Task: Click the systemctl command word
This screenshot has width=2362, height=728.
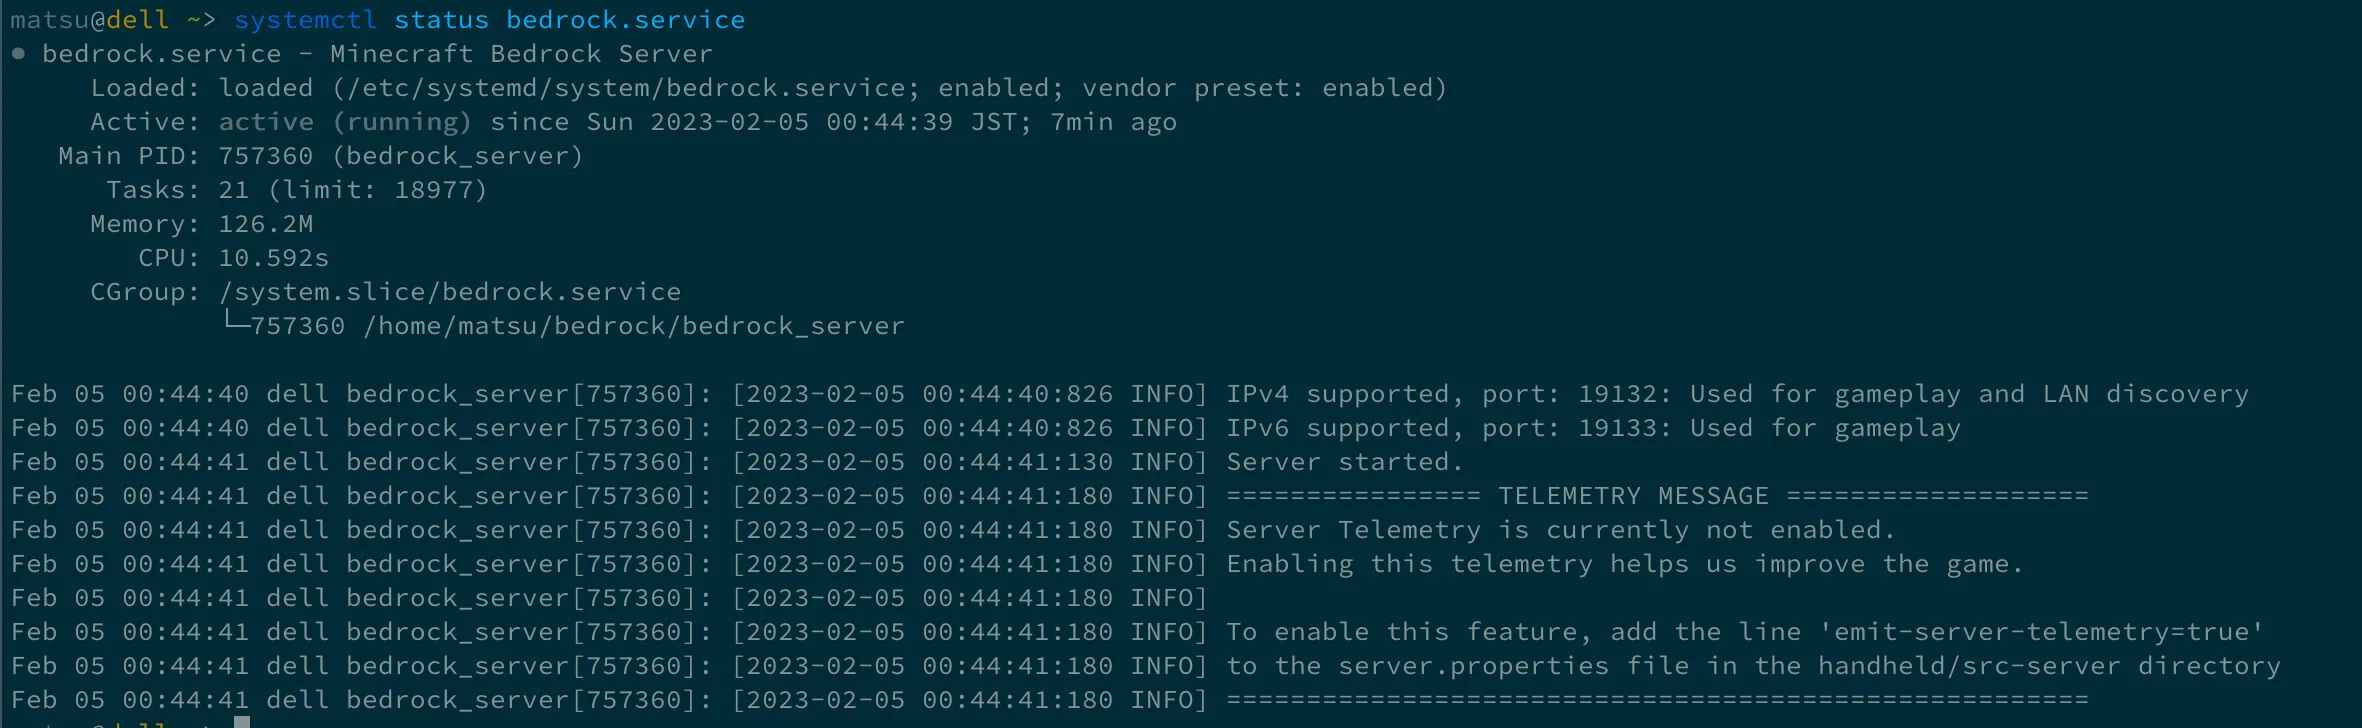Action: (306, 20)
